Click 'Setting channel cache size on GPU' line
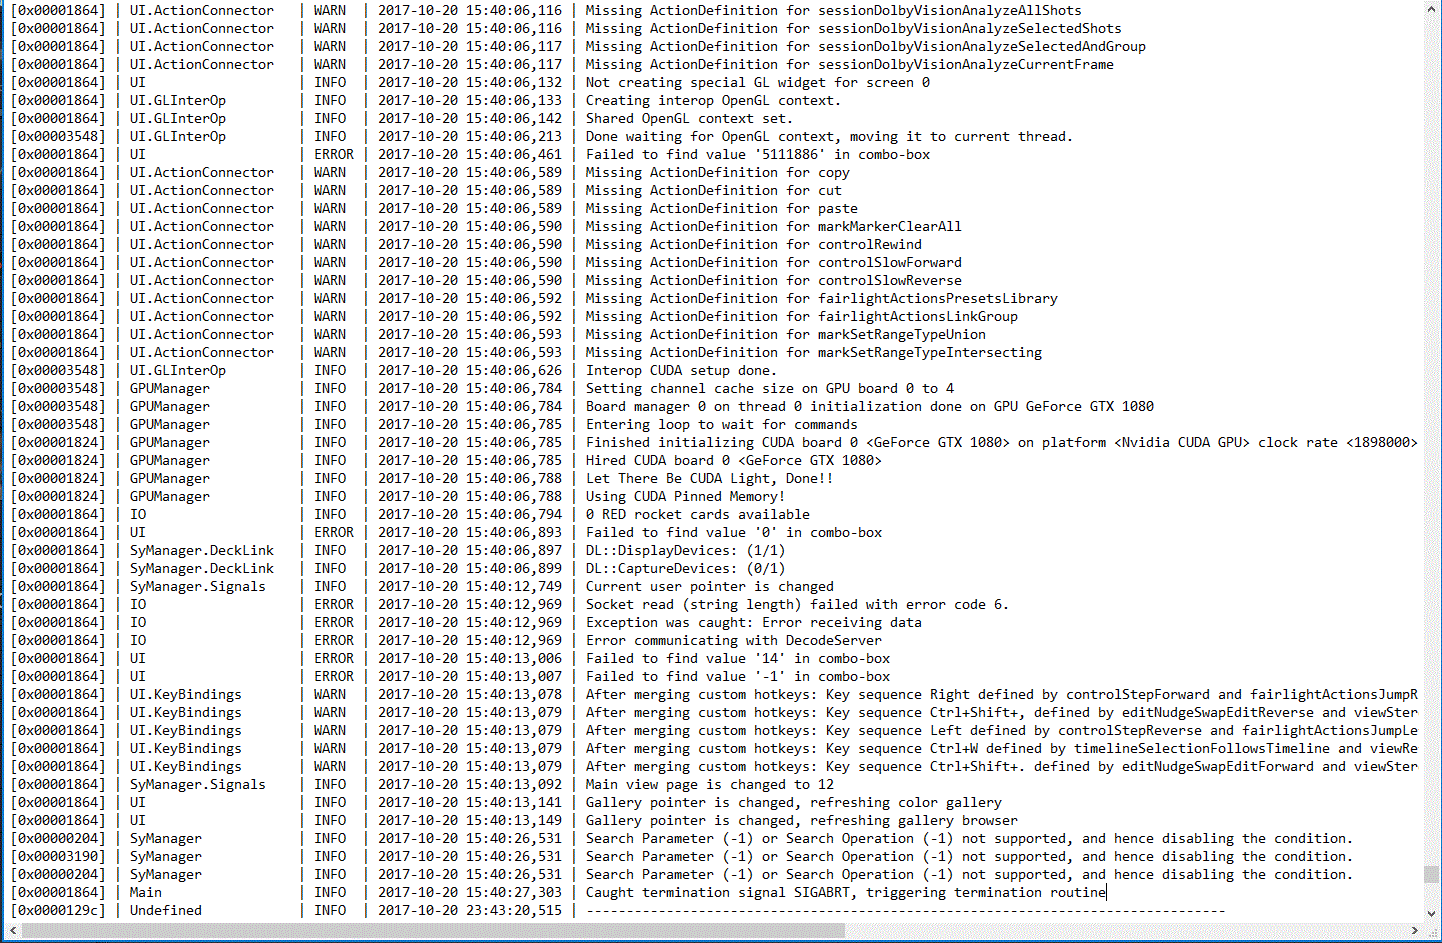This screenshot has width=1442, height=943. pyautogui.click(x=769, y=388)
